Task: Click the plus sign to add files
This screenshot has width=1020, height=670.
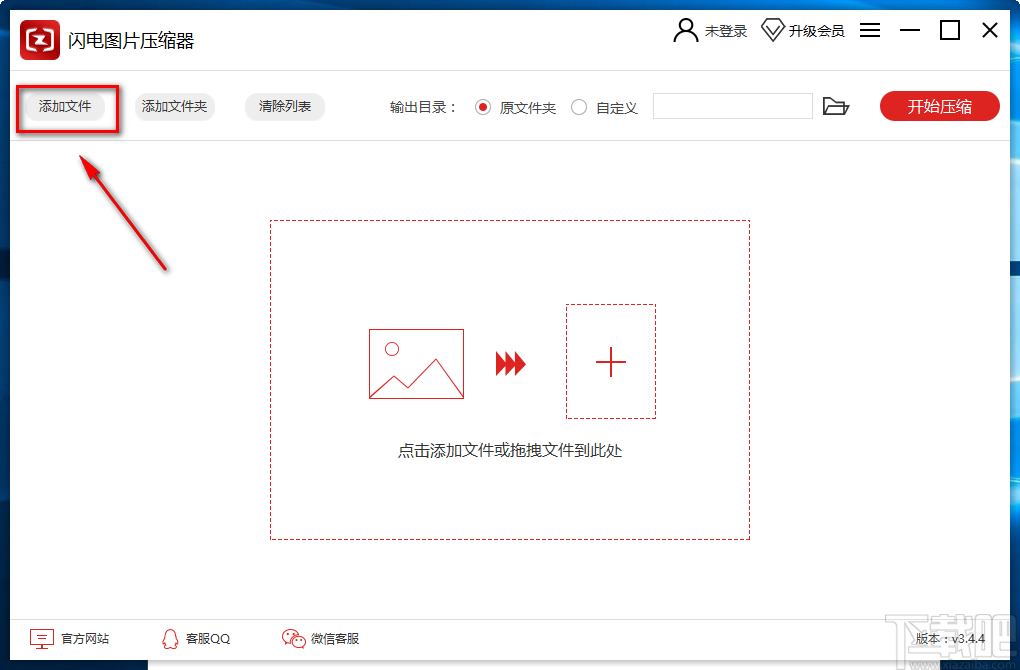Action: coord(610,363)
